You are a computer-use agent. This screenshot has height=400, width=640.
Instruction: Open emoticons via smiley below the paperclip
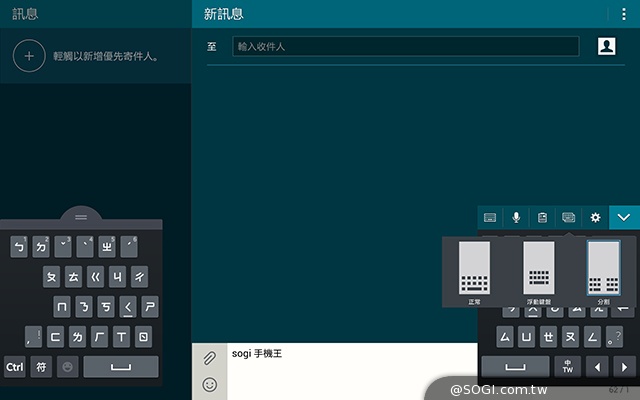[210, 384]
